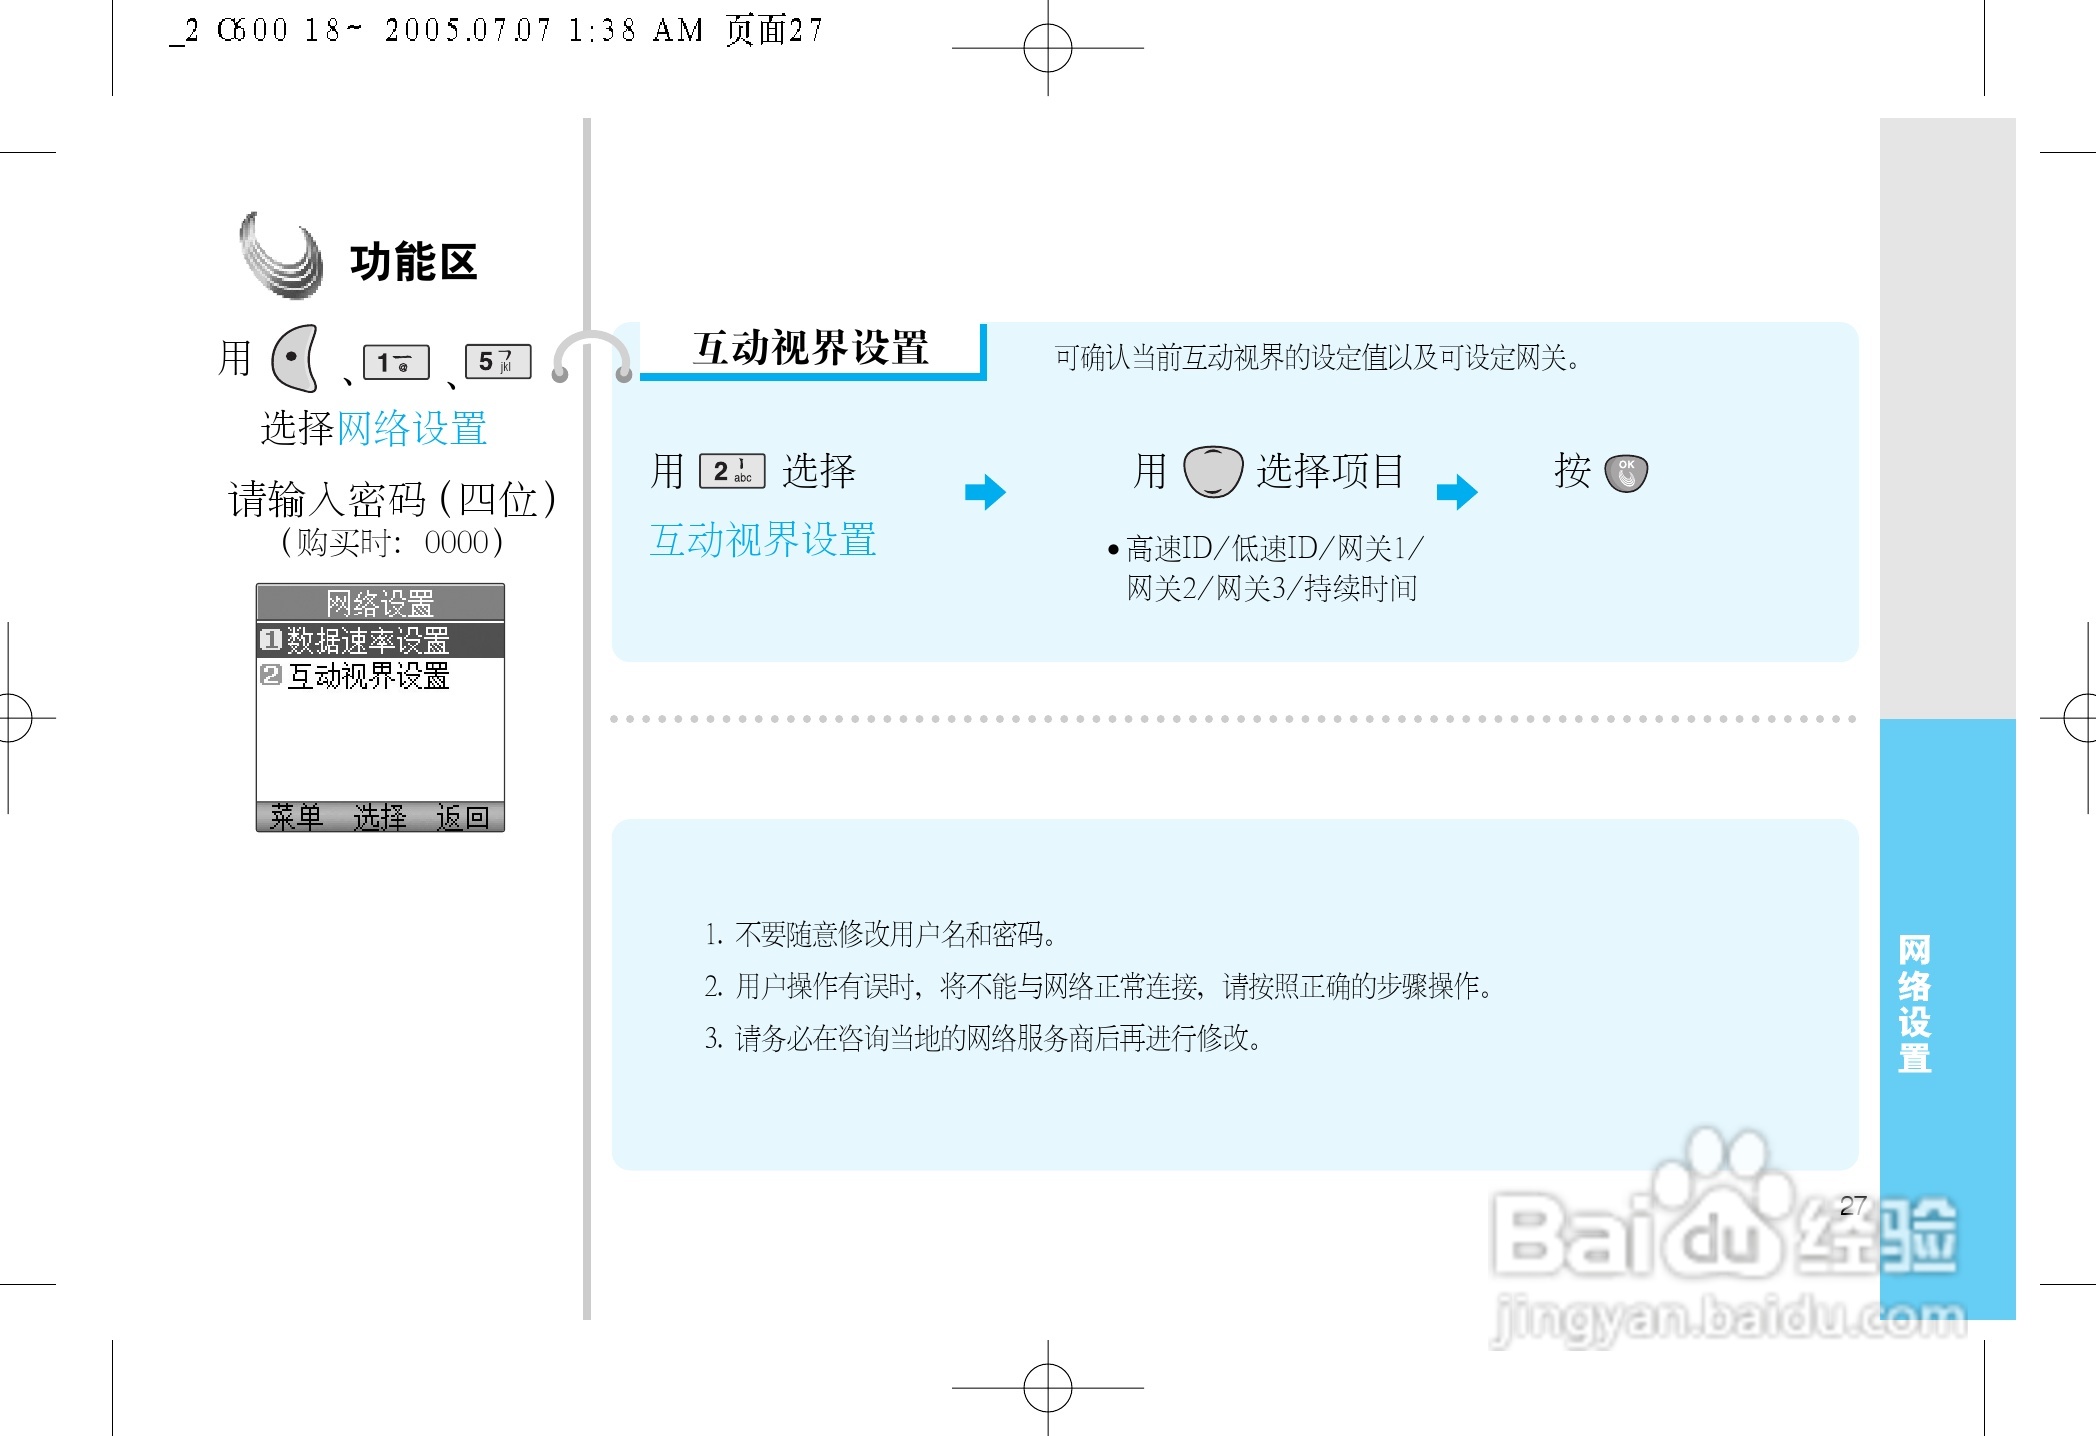Image resolution: width=2096 pixels, height=1436 pixels.
Task: Click the 返回 softkey label
Action: [x=462, y=817]
